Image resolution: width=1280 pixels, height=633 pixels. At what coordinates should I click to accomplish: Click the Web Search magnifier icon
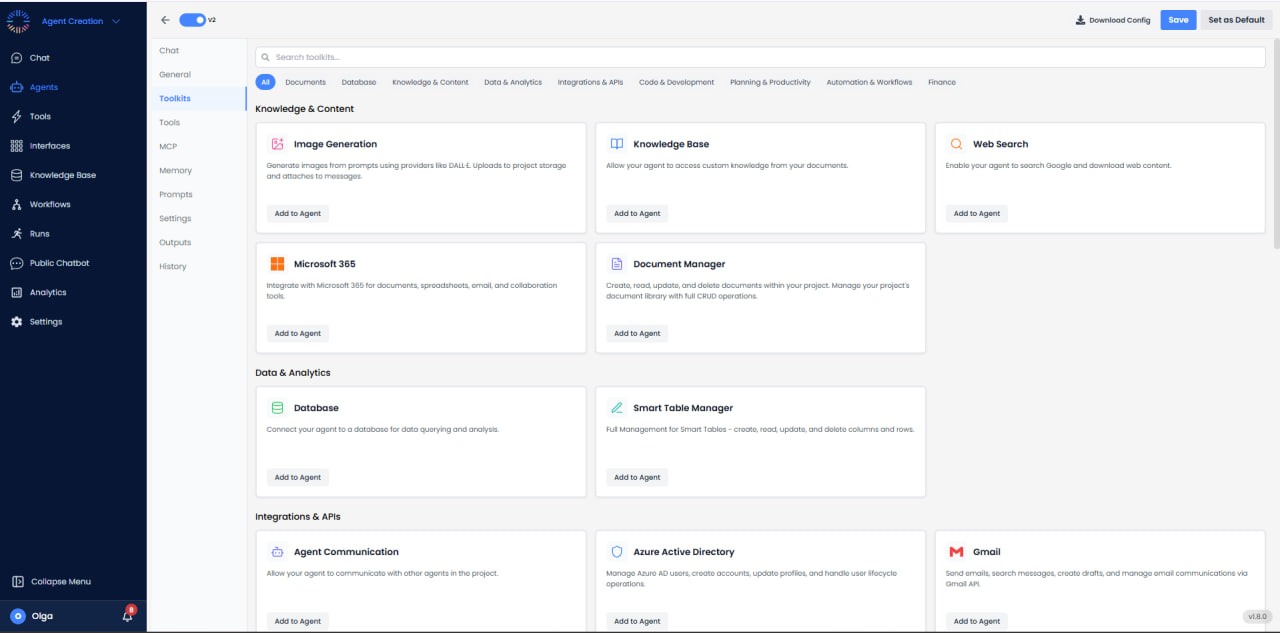tap(957, 144)
